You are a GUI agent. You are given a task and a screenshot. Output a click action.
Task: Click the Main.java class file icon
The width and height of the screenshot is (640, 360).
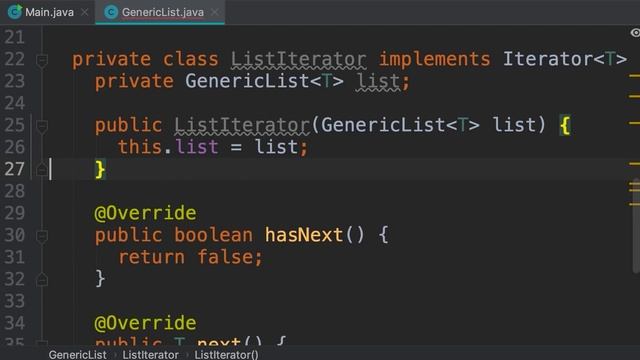[15, 12]
